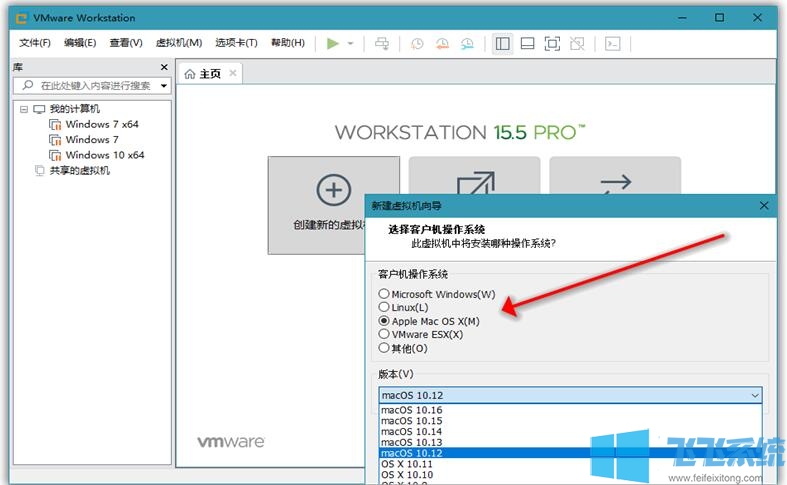The image size is (787, 485).
Task: Click the green power-on play button
Action: pyautogui.click(x=332, y=44)
